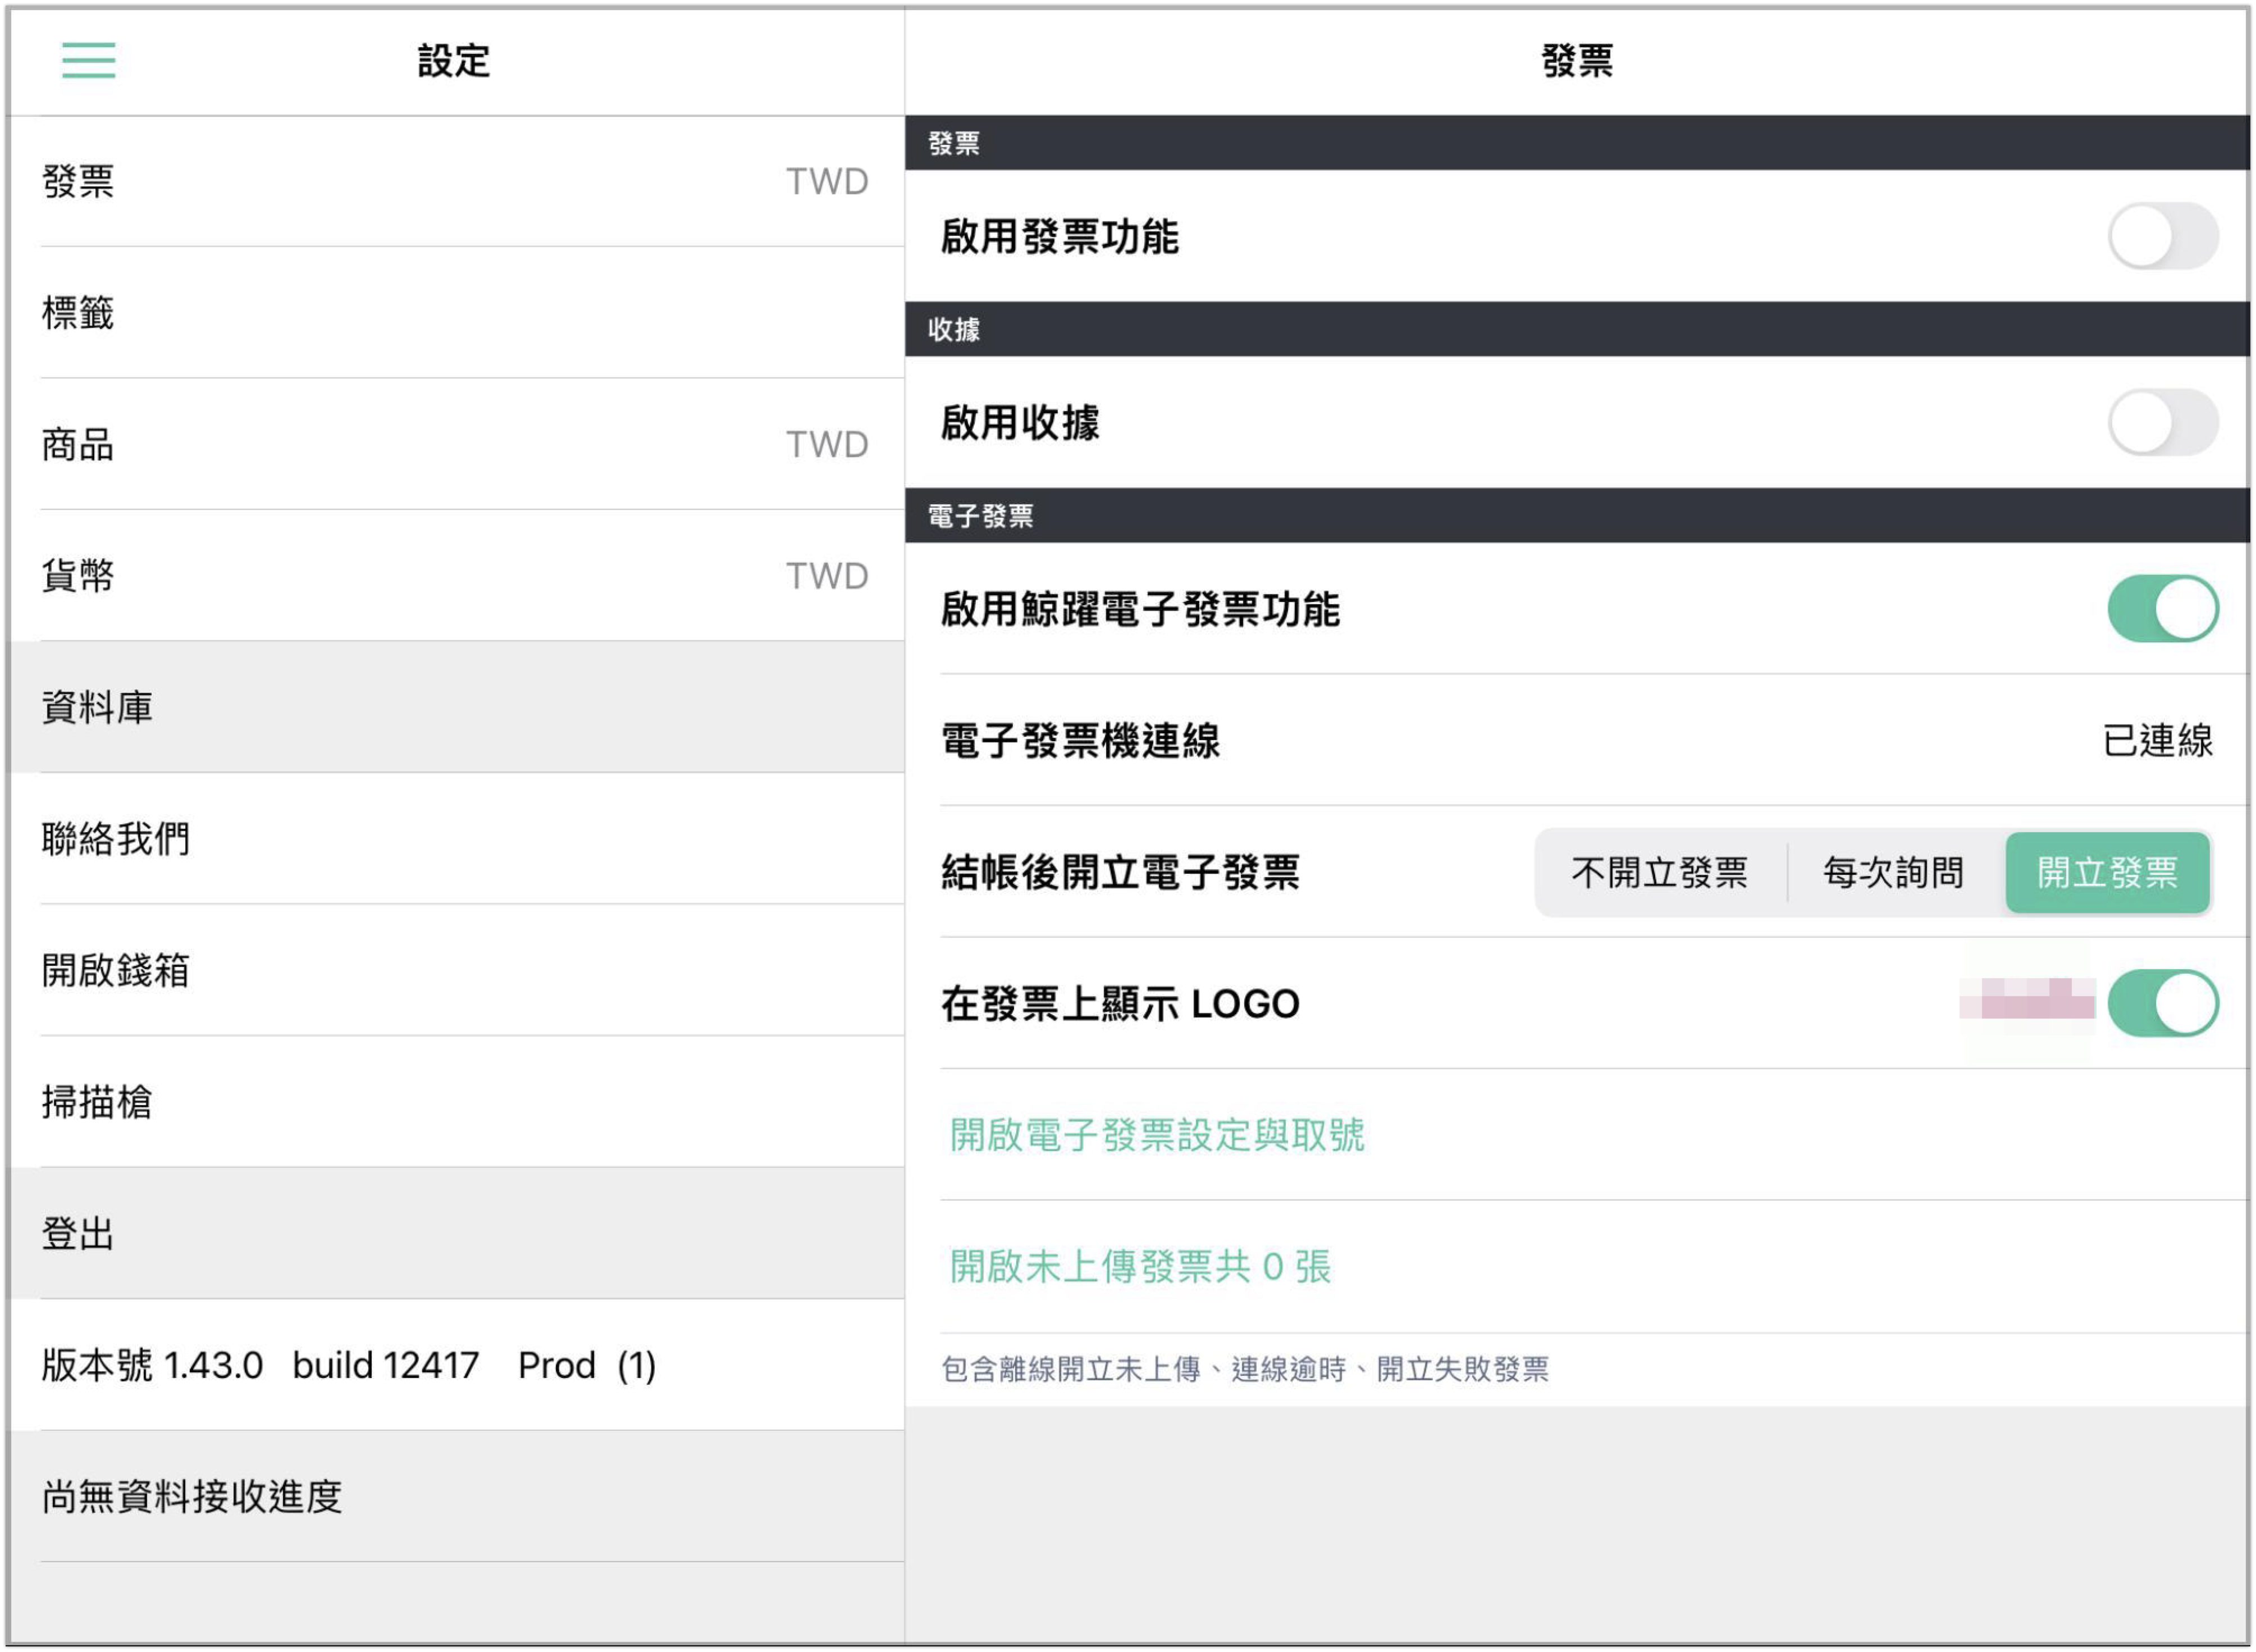Open the hamburger menu icon
Screen dimensions: 2256x1652
click(88, 60)
